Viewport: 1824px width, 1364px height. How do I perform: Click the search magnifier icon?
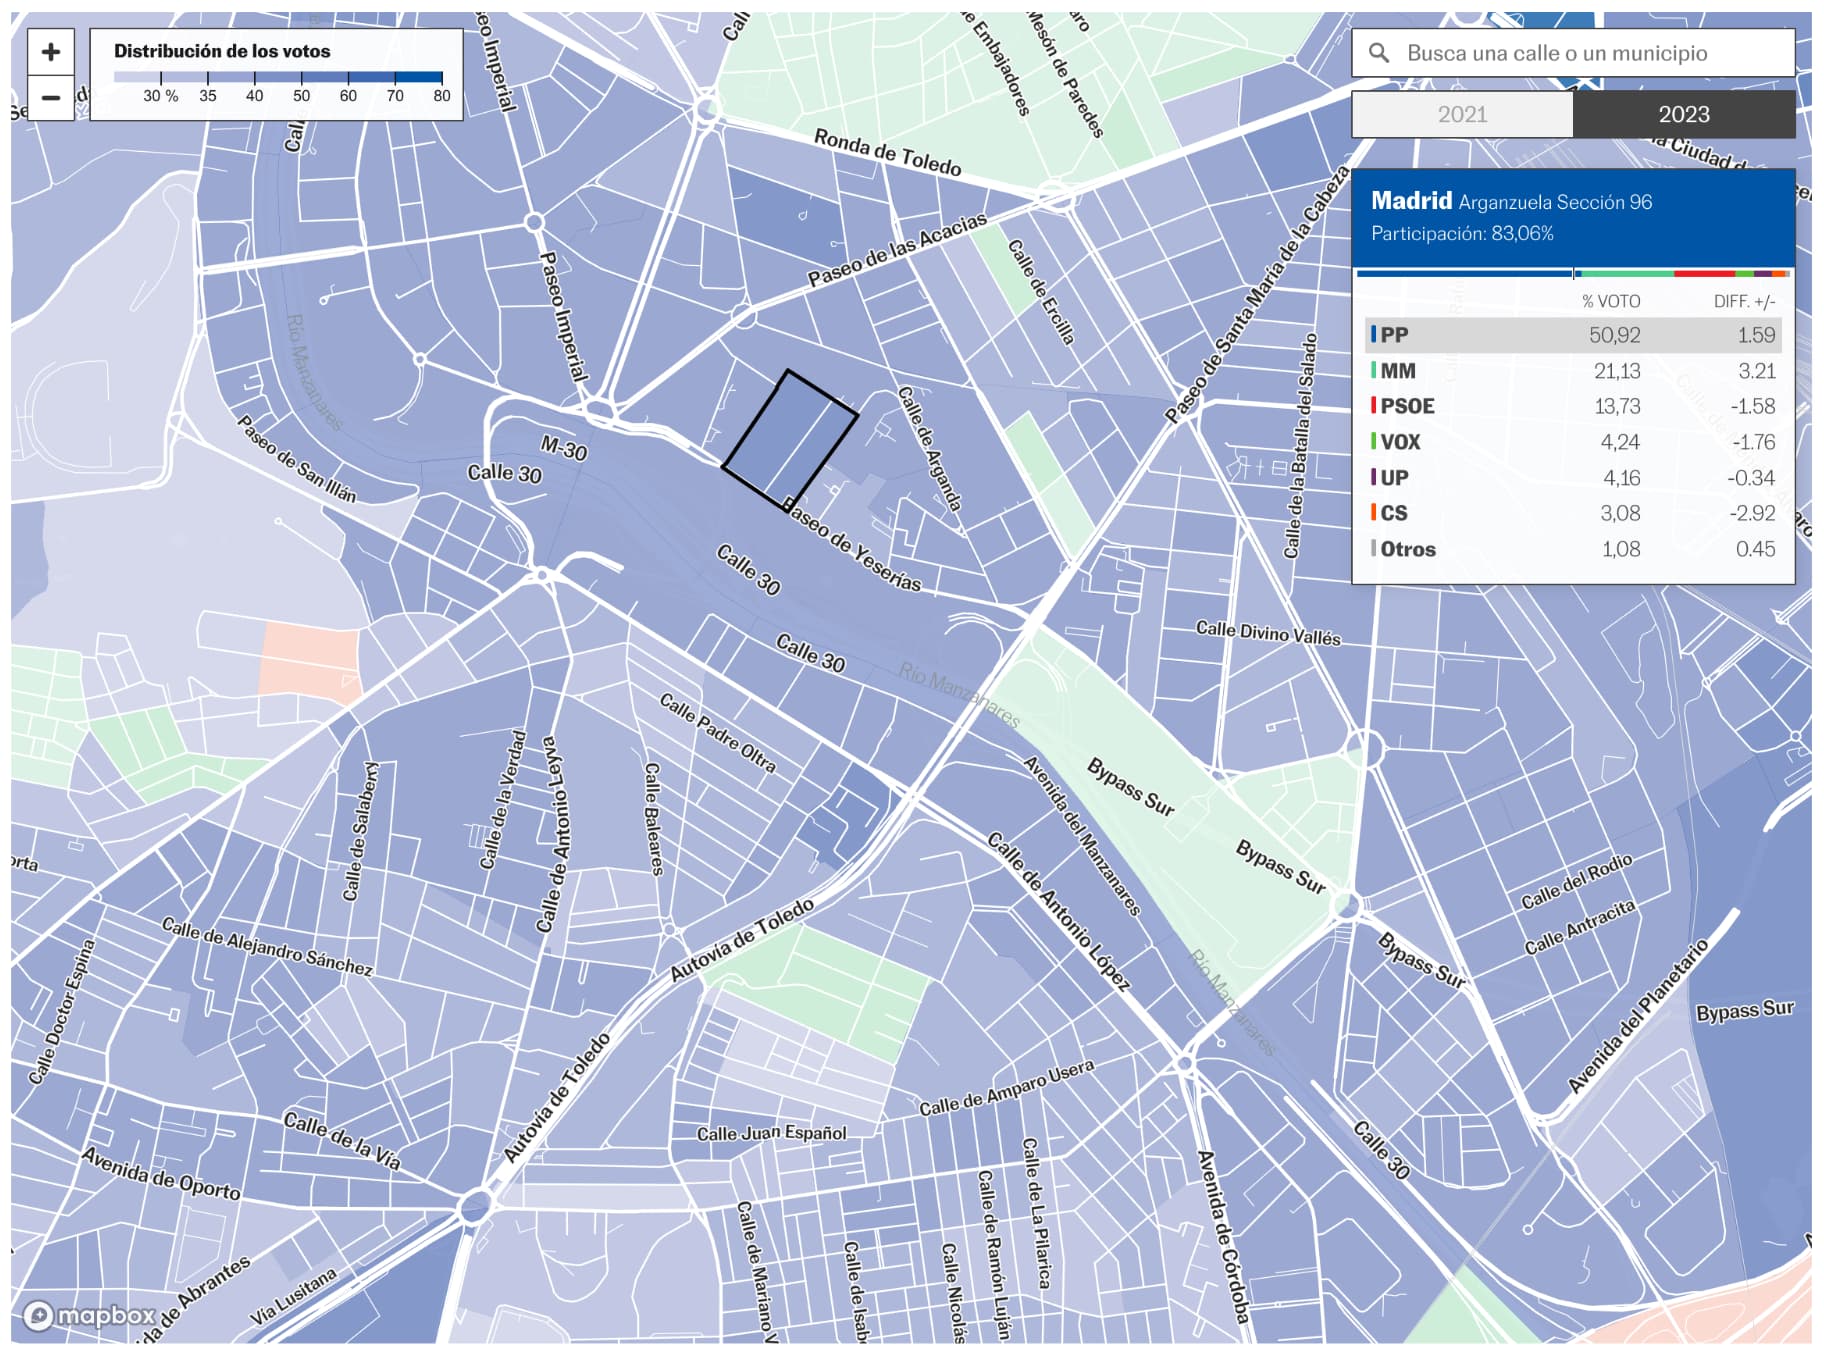(1379, 53)
